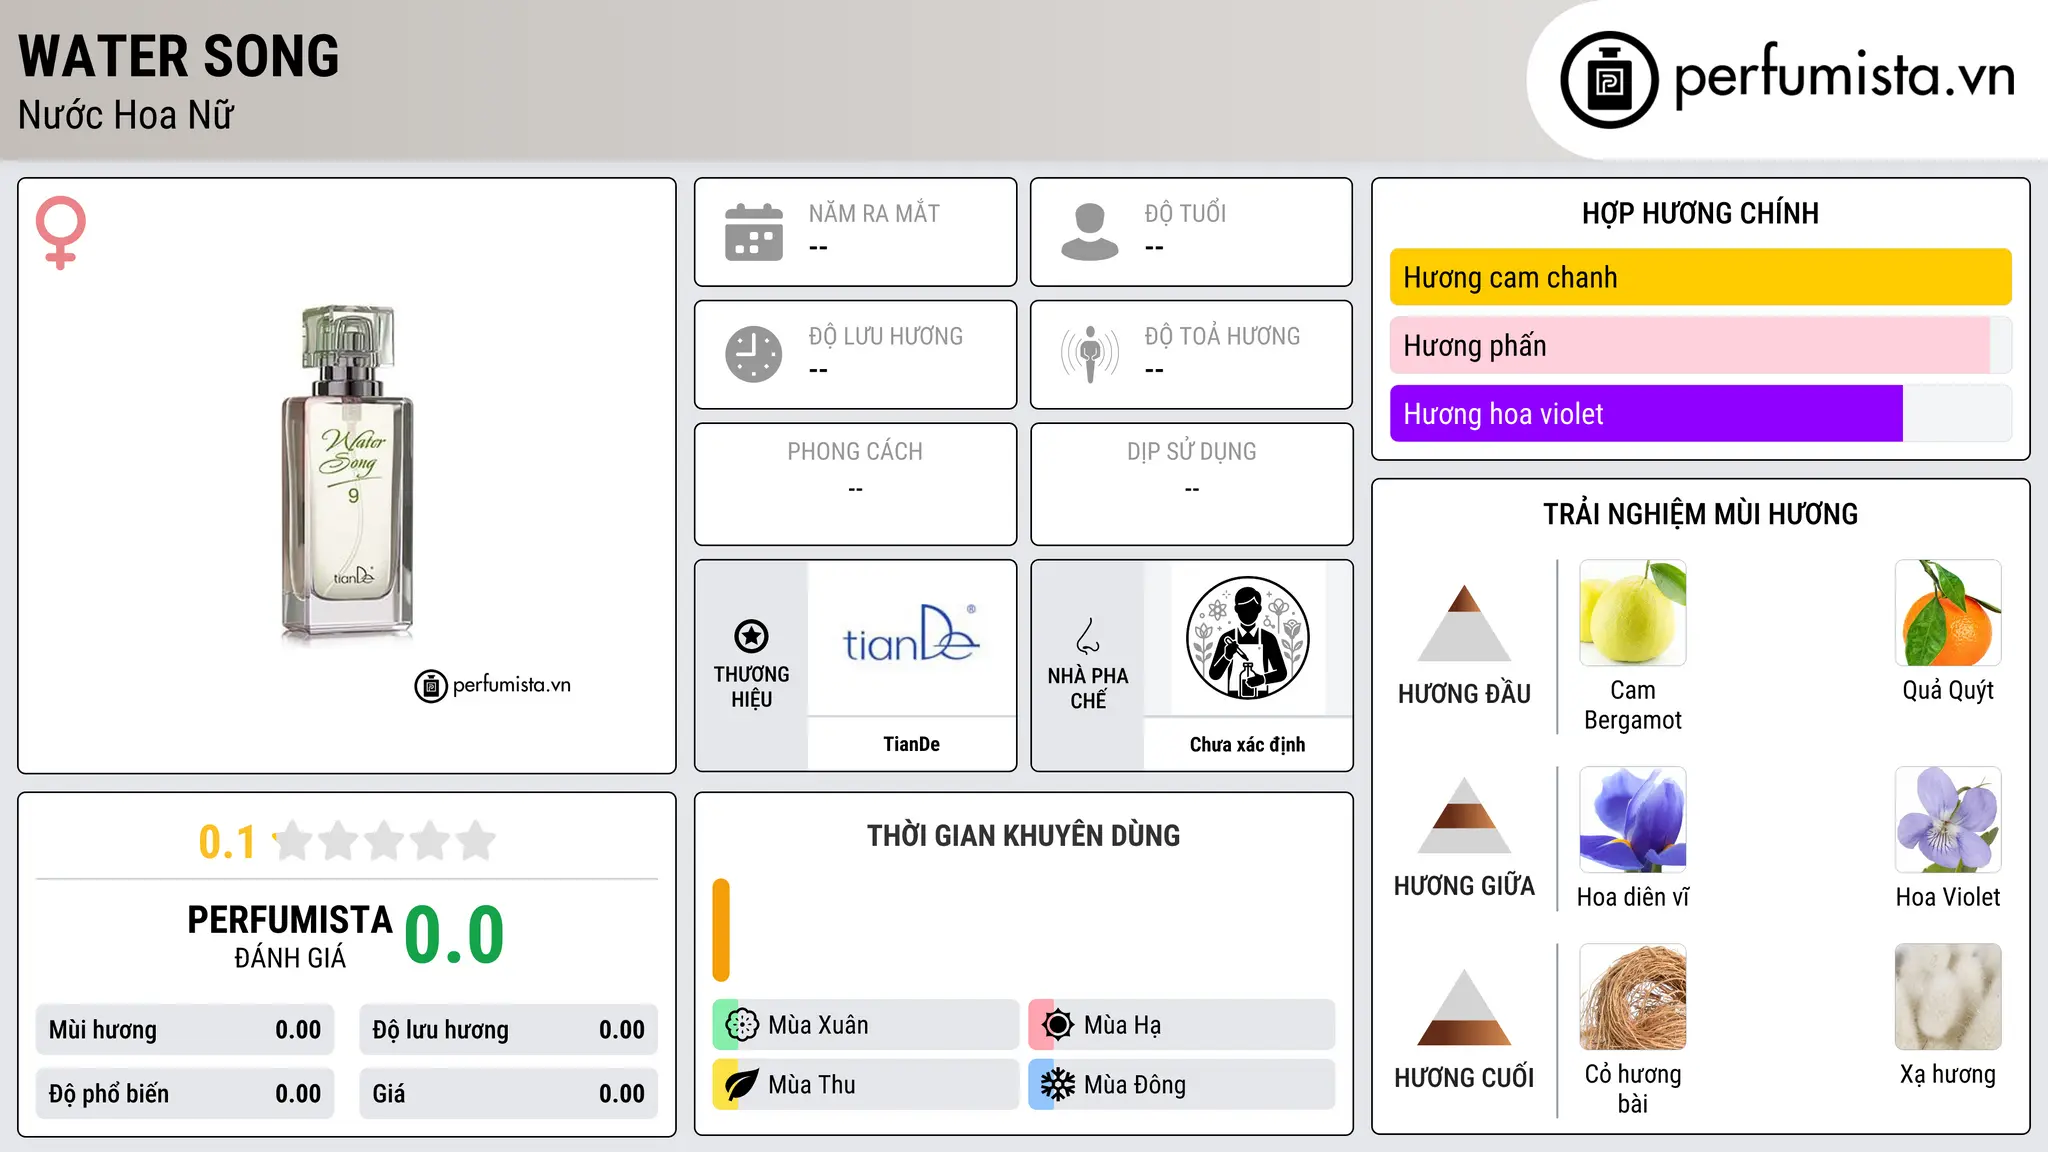This screenshot has width=2048, height=1152.
Task: Click the NĂM RA MẮT label
Action: coord(874,213)
